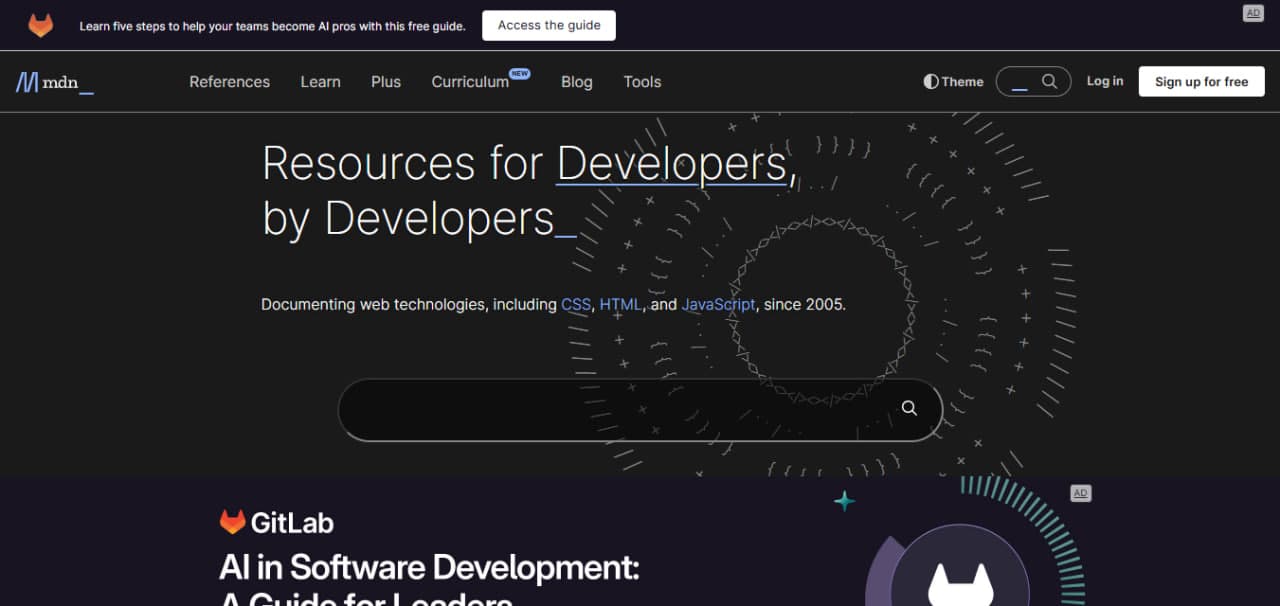Image resolution: width=1280 pixels, height=606 pixels.
Task: Click the AD badge on the GitLab ad
Action: (x=1080, y=493)
